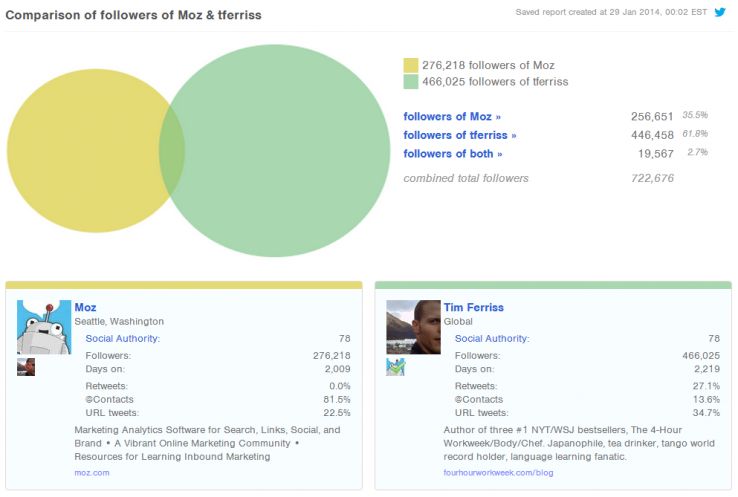Viewport: 738px width, 497px height.
Task: Click the Twitter bird icon
Action: [720, 13]
